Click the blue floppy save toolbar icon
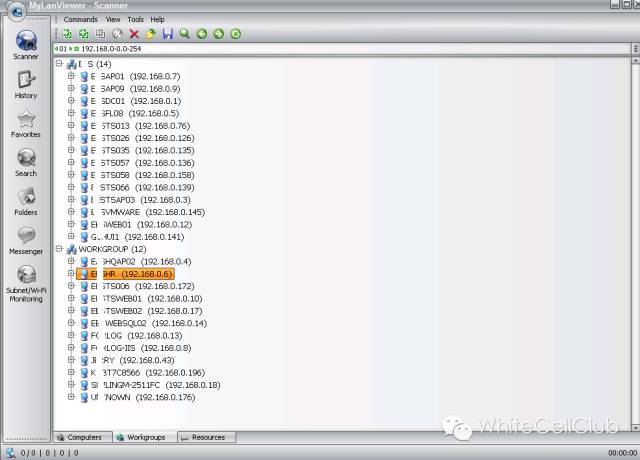Screen dimensions: 640x460 pyautogui.click(x=167, y=34)
